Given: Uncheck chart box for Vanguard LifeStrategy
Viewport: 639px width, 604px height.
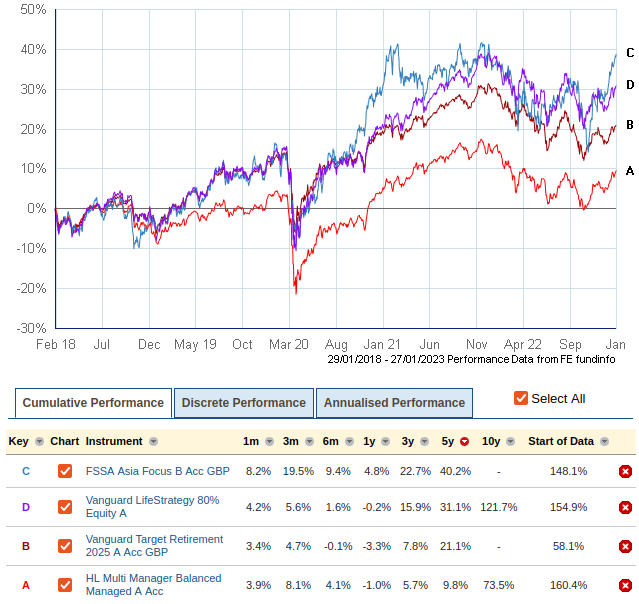Looking at the screenshot, I should (65, 508).
